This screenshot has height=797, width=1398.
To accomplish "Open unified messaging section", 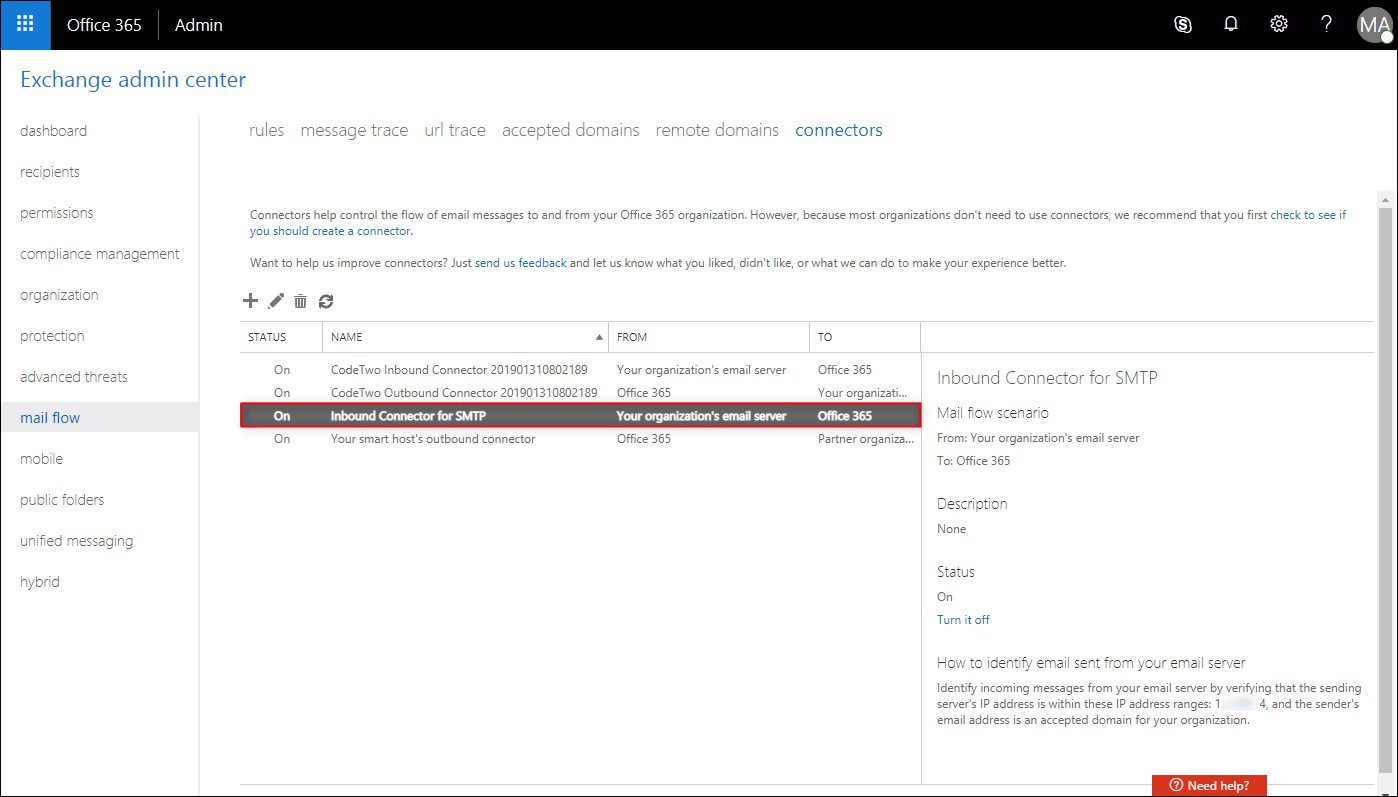I will pyautogui.click(x=76, y=541).
